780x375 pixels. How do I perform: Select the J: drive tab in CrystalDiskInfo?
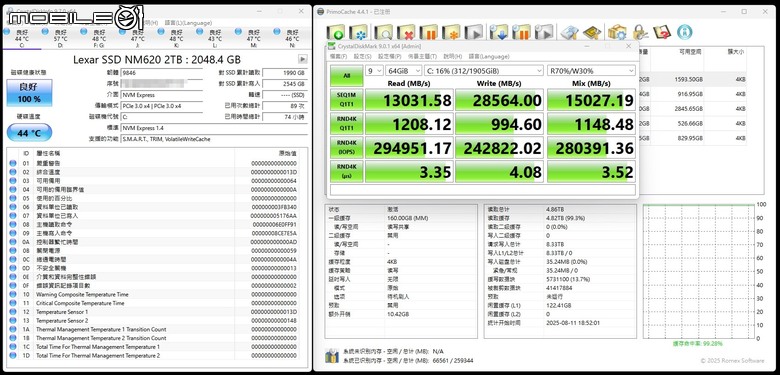(137, 38)
